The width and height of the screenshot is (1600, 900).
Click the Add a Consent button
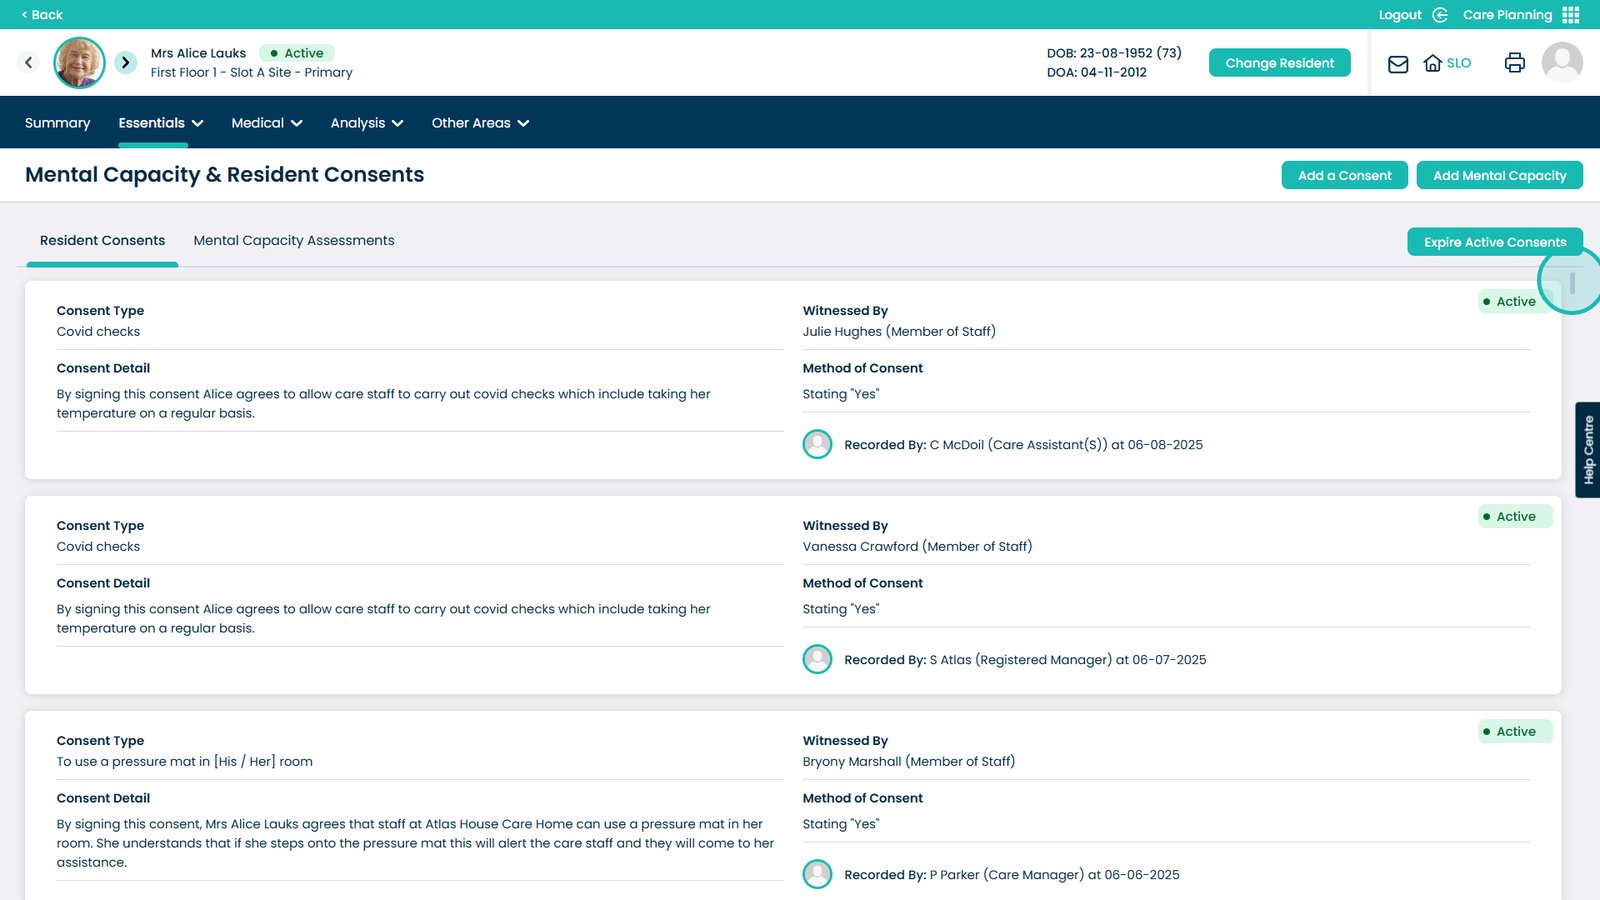click(x=1344, y=175)
